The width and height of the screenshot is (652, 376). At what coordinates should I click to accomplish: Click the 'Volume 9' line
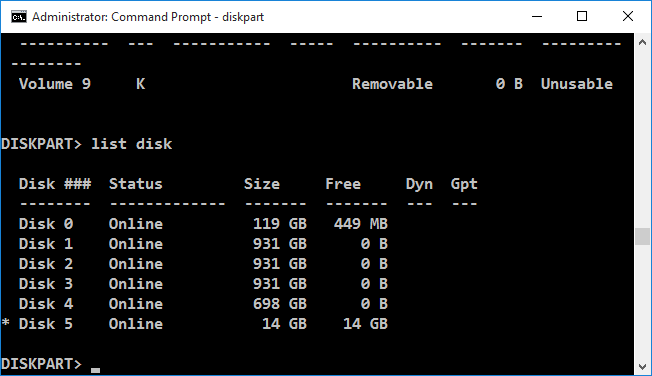(316, 84)
